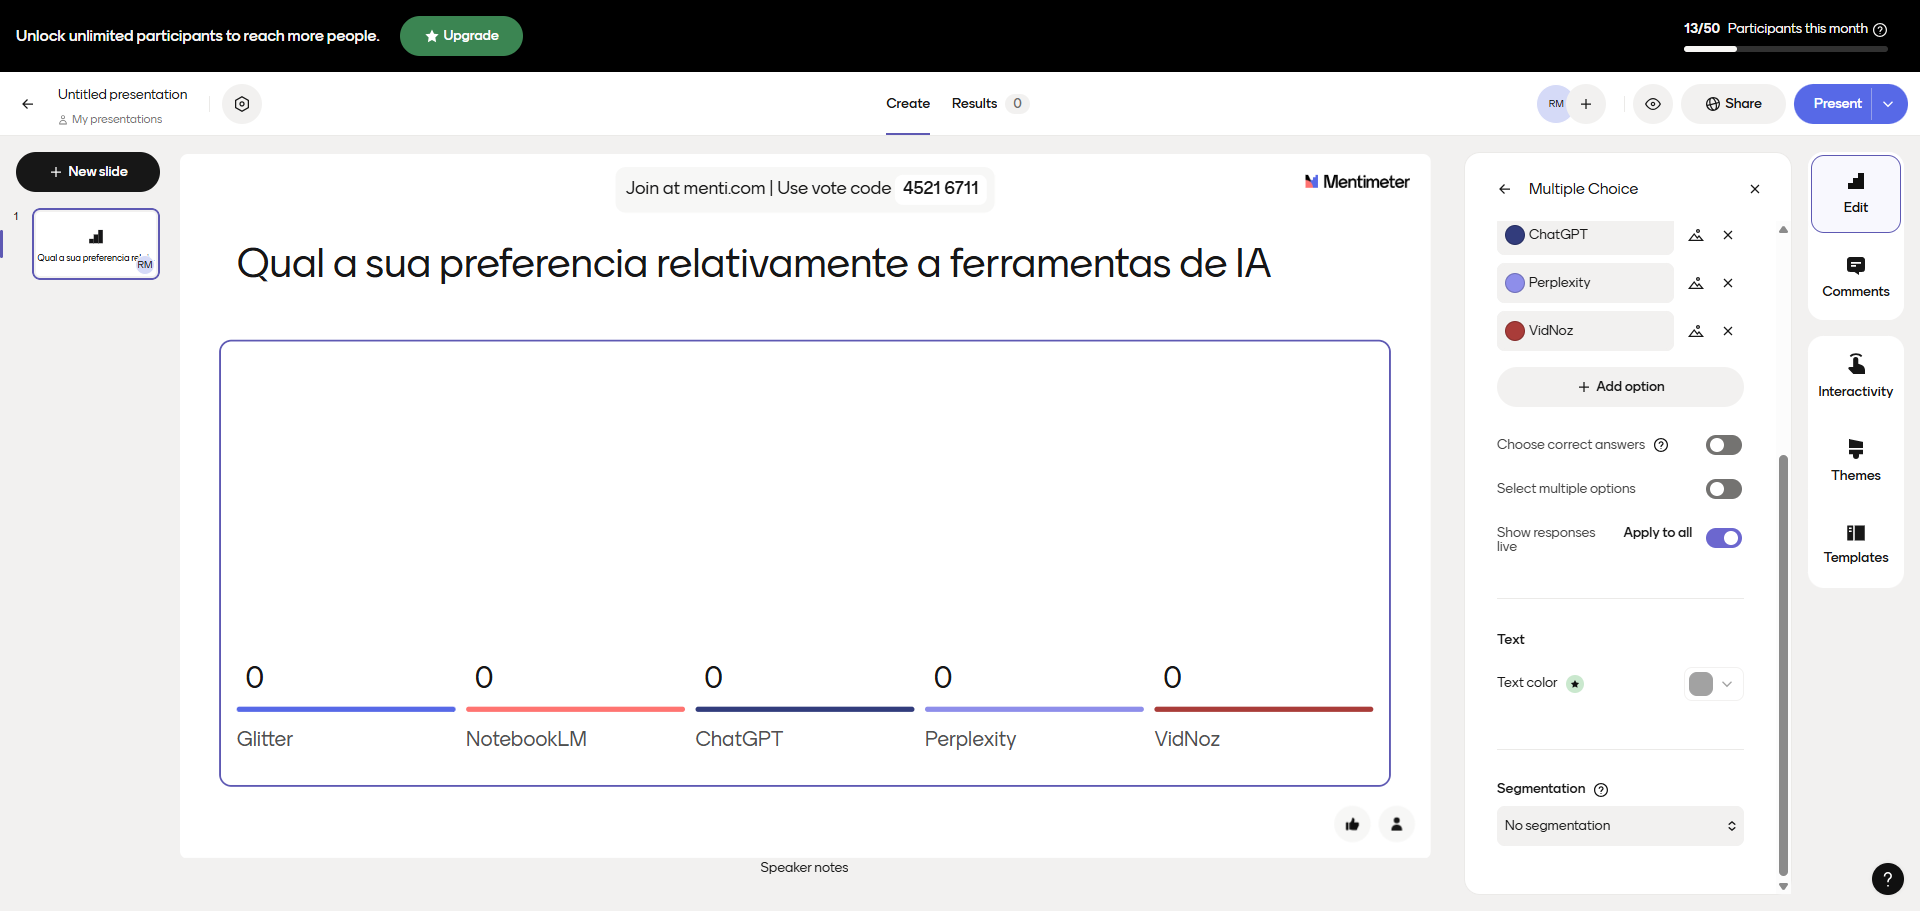Remove the Perplexity option
1920x911 pixels.
click(1728, 283)
